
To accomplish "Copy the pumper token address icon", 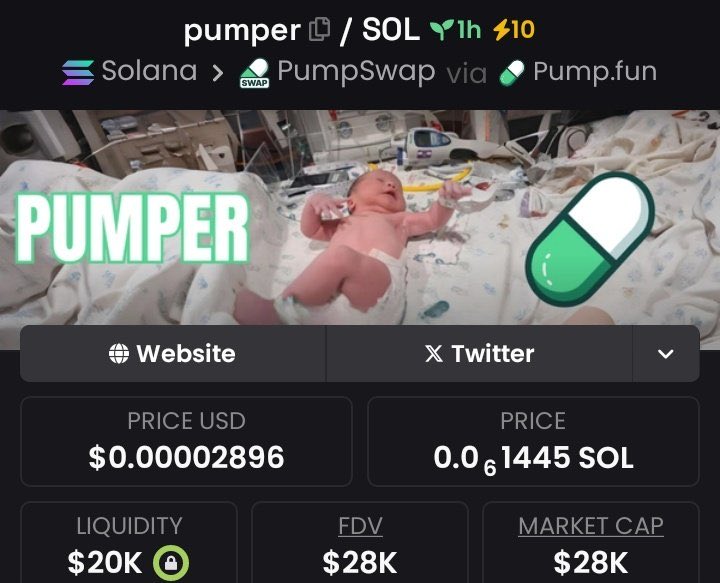I will click(x=320, y=30).
